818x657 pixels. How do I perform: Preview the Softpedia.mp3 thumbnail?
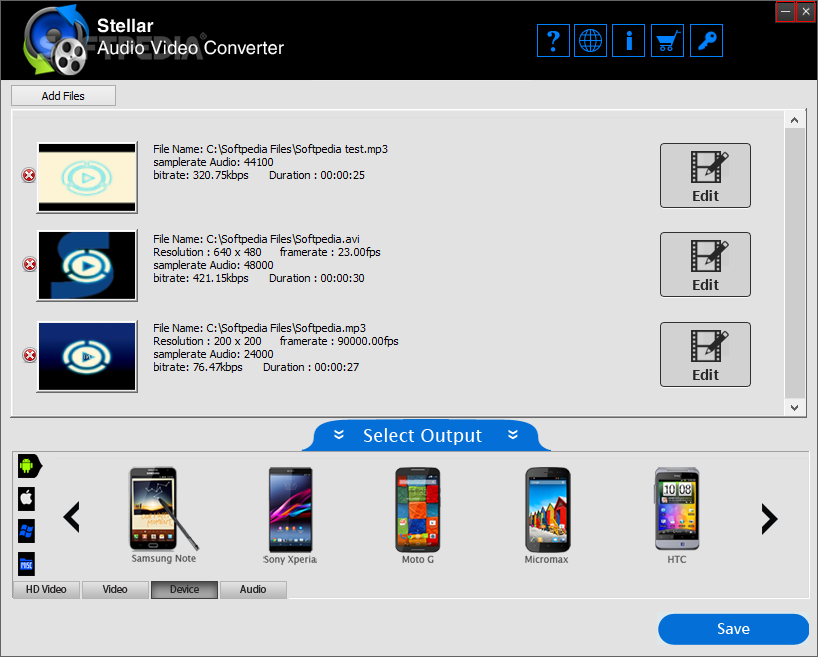click(87, 356)
